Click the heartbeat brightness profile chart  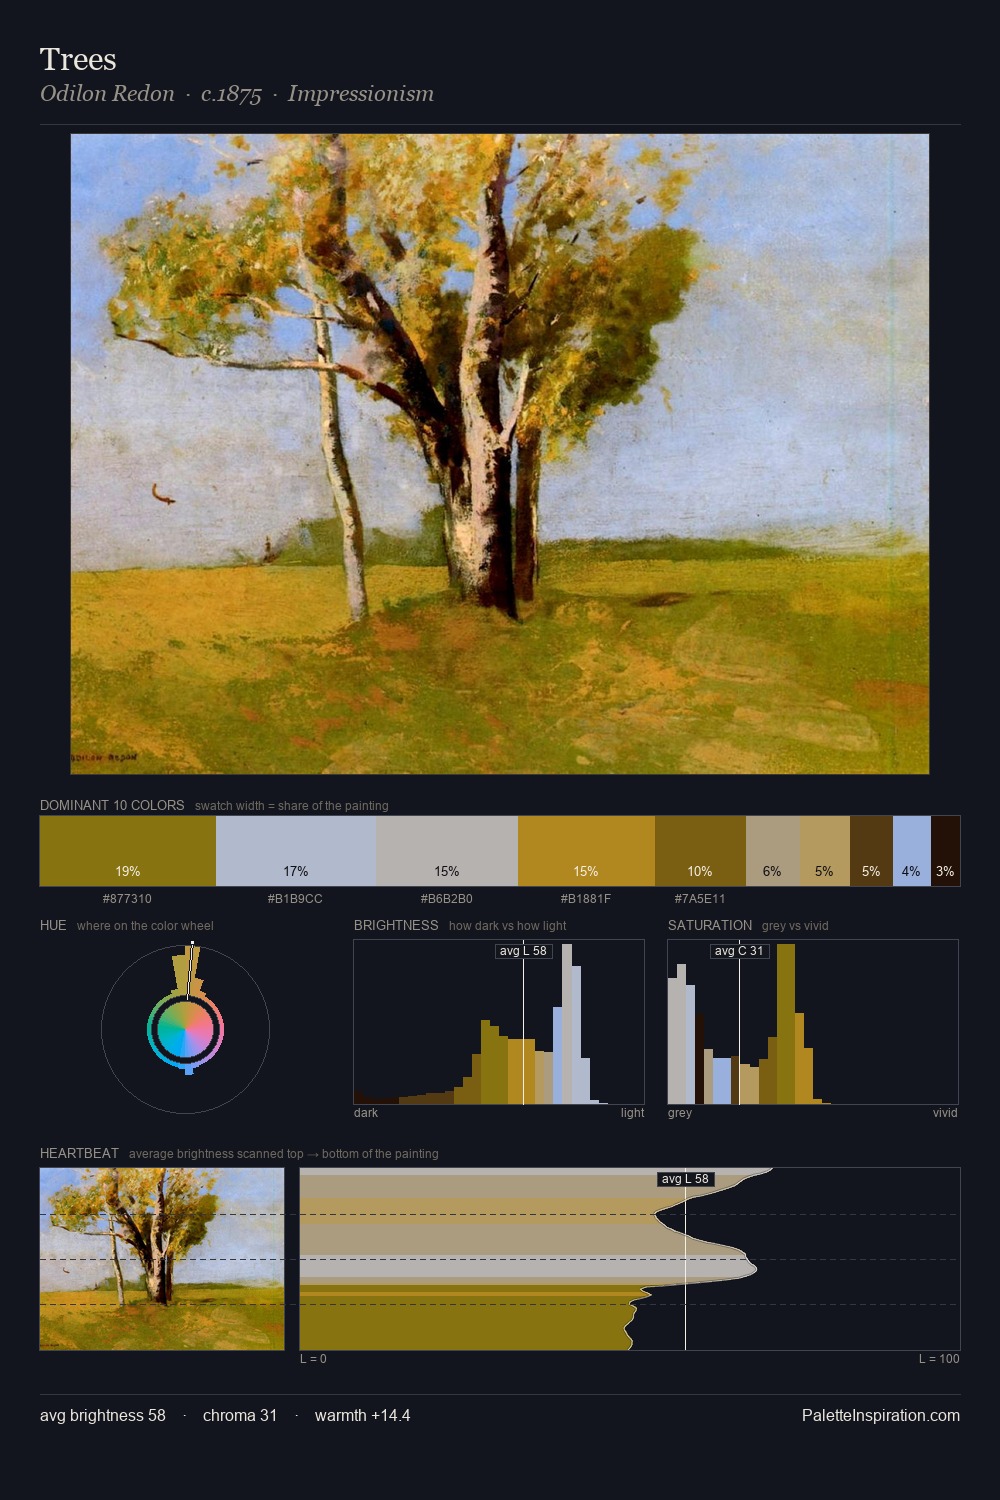point(630,1259)
